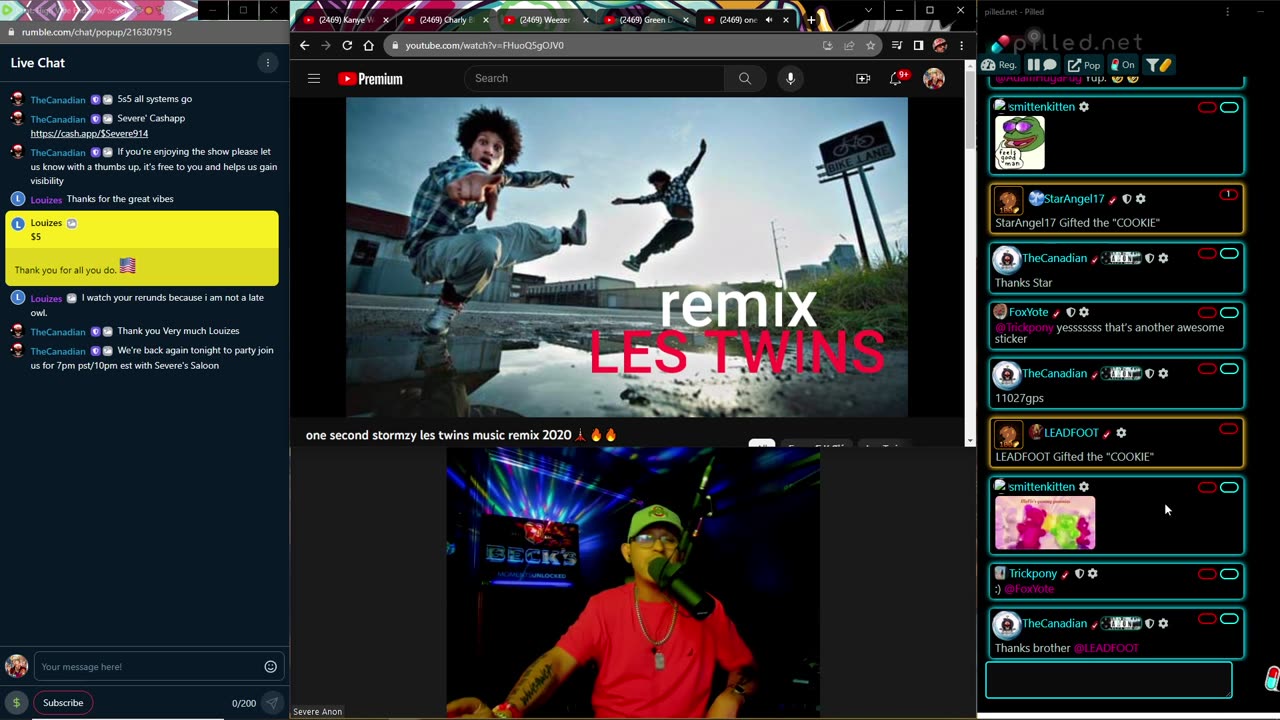The image size is (1280, 720).
Task: Open the browser home page
Action: [368, 45]
